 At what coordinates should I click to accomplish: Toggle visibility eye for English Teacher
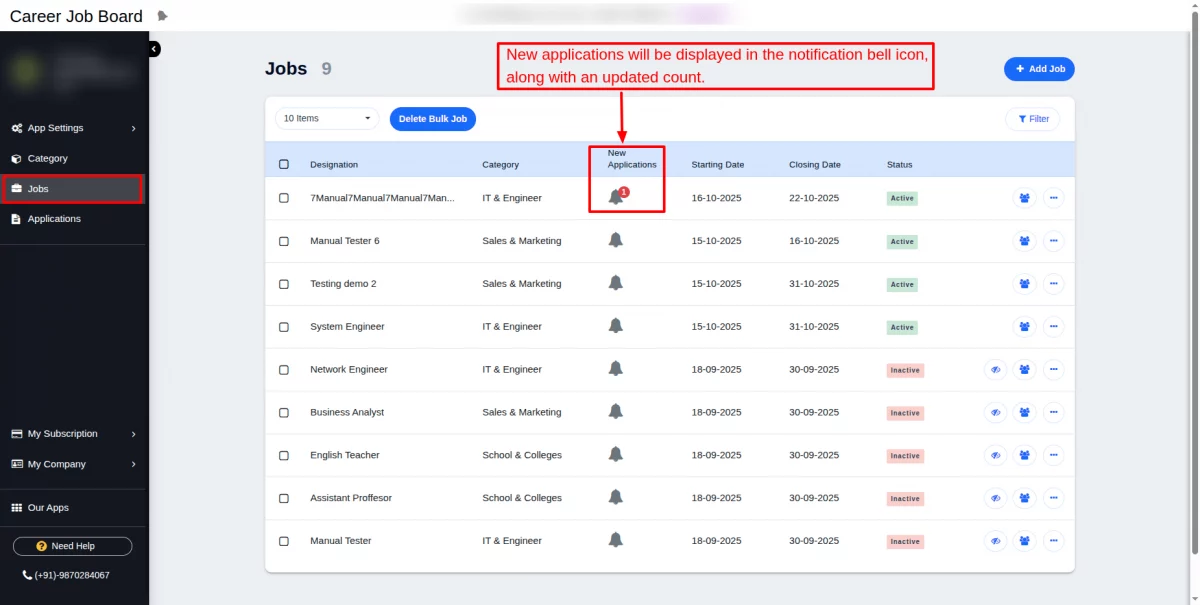[995, 455]
